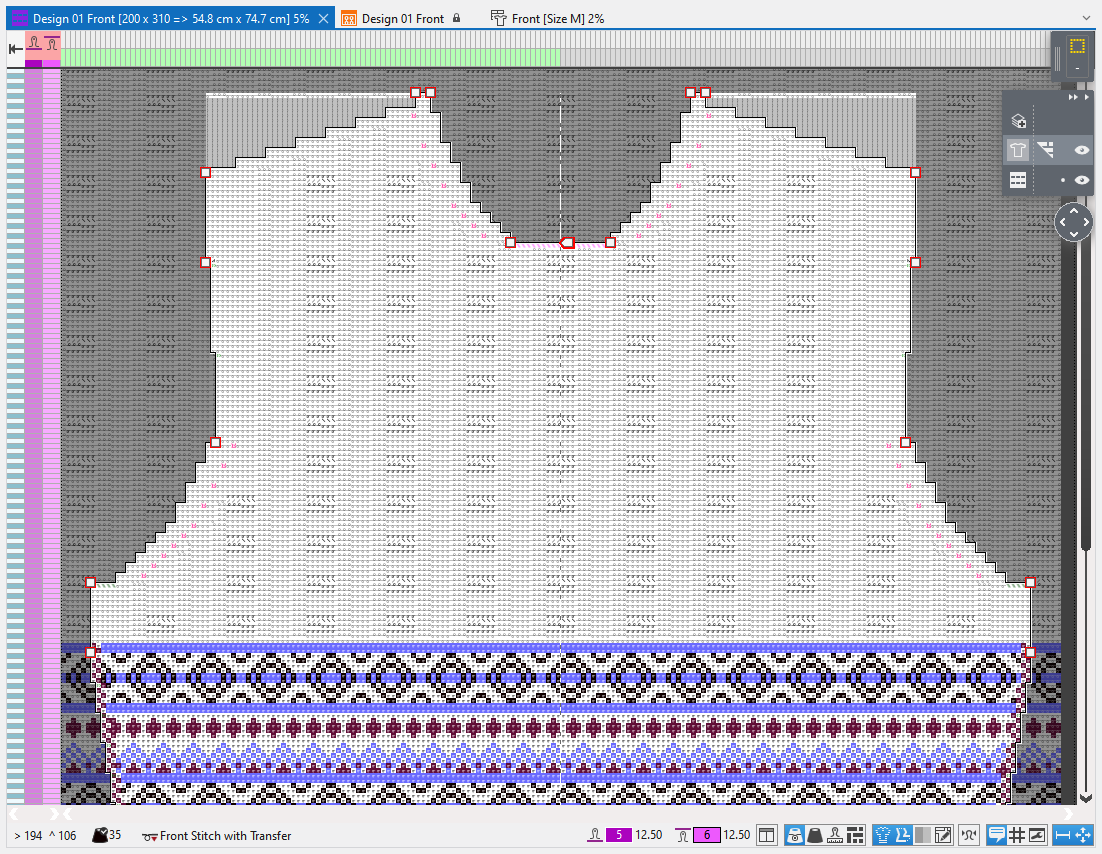The height and width of the screenshot is (854, 1102).
Task: Switch to the locked Design 01 Front tab
Action: coord(402,18)
